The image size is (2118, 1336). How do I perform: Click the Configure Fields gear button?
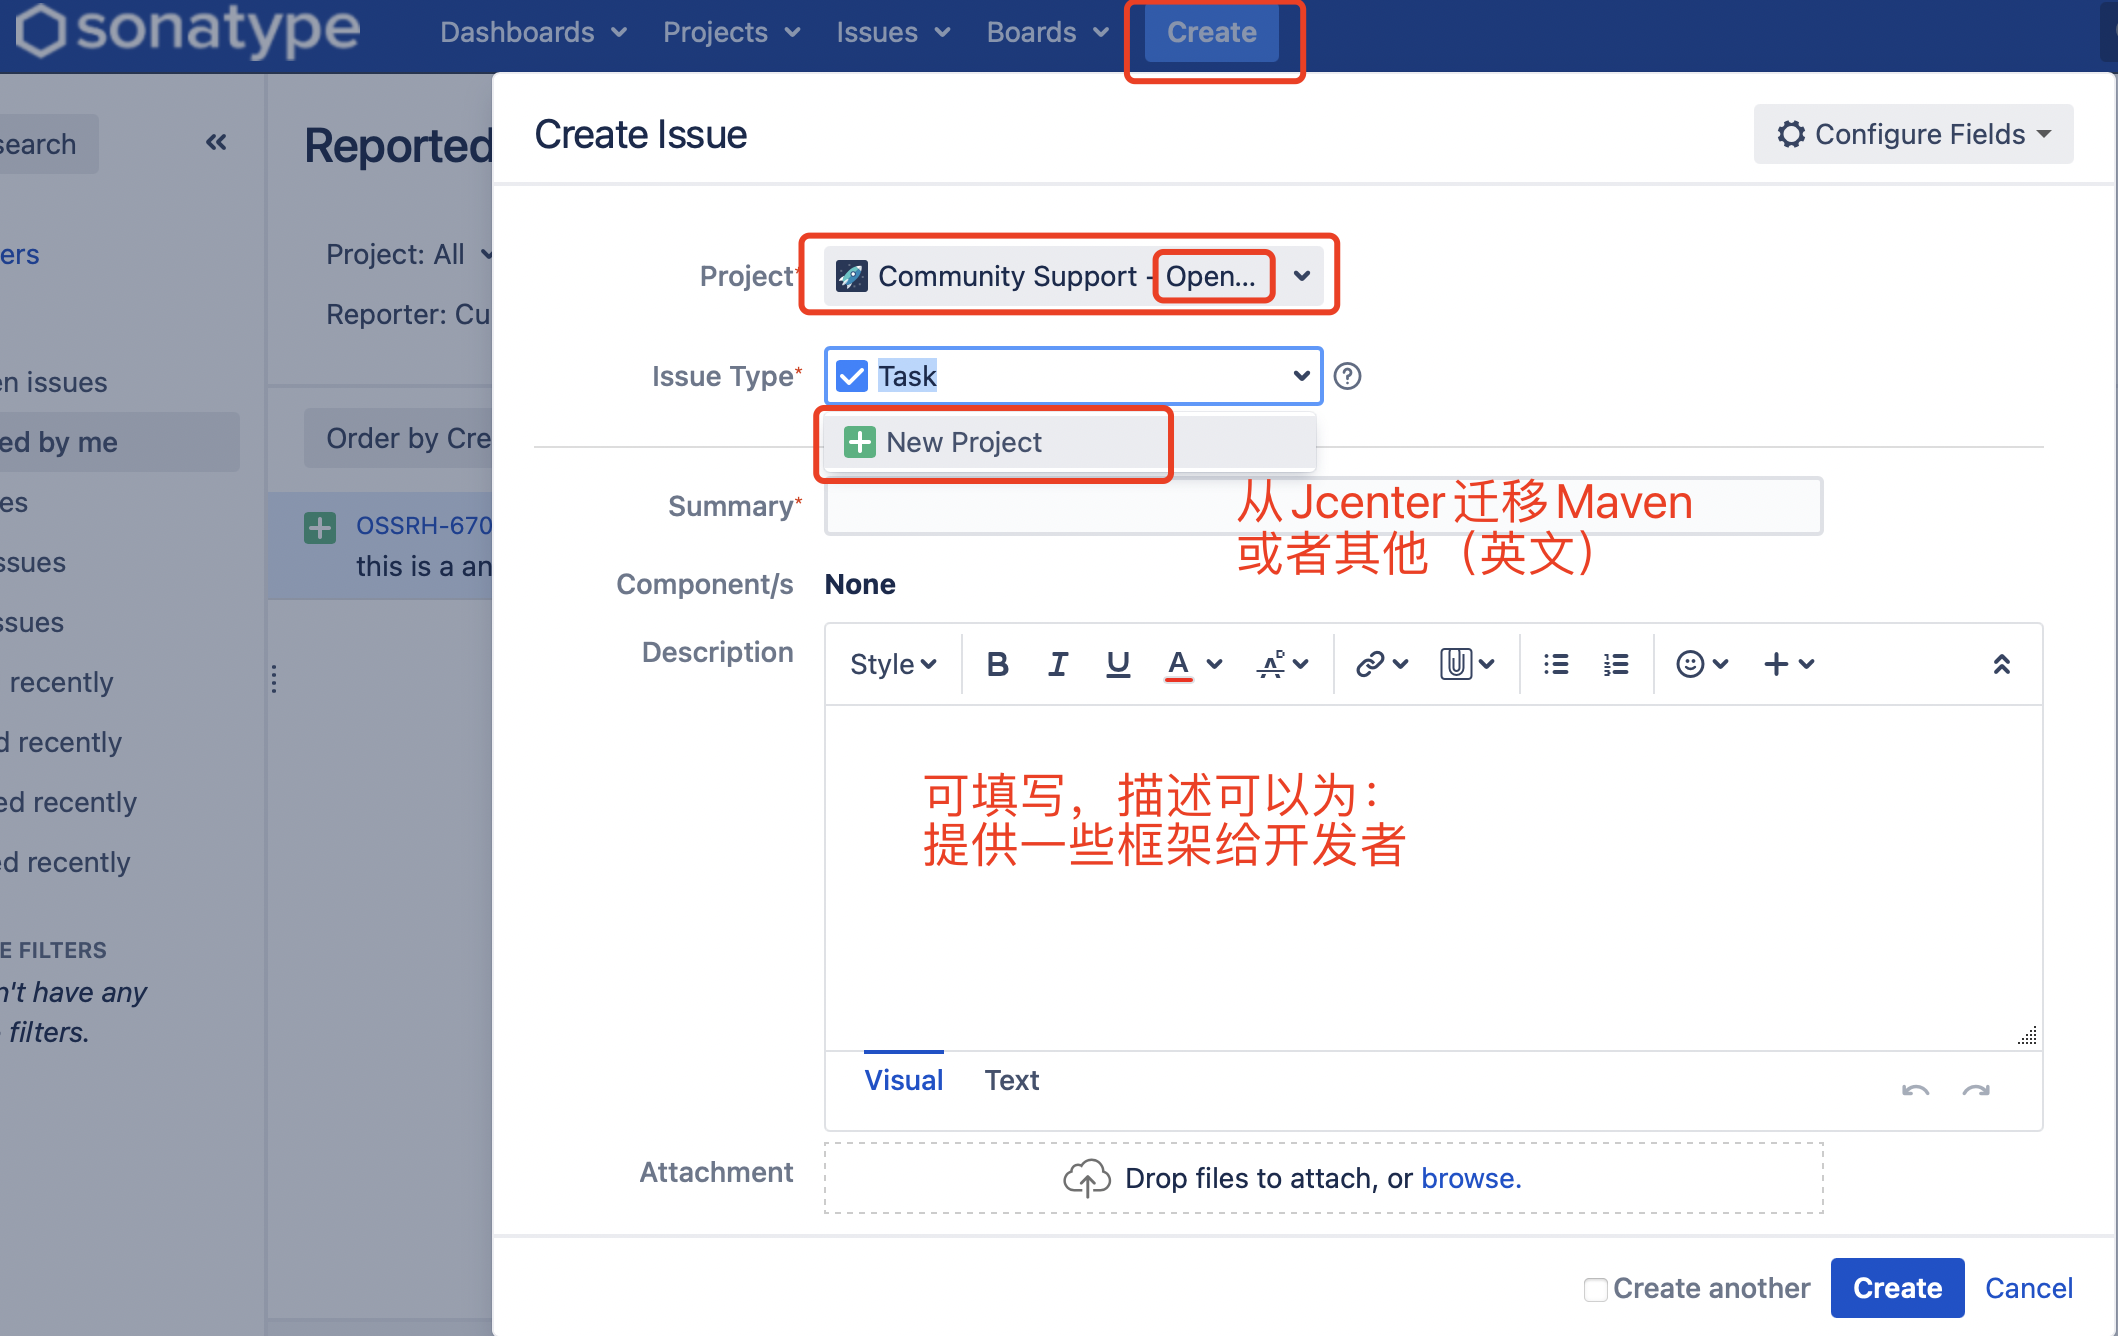click(1913, 134)
